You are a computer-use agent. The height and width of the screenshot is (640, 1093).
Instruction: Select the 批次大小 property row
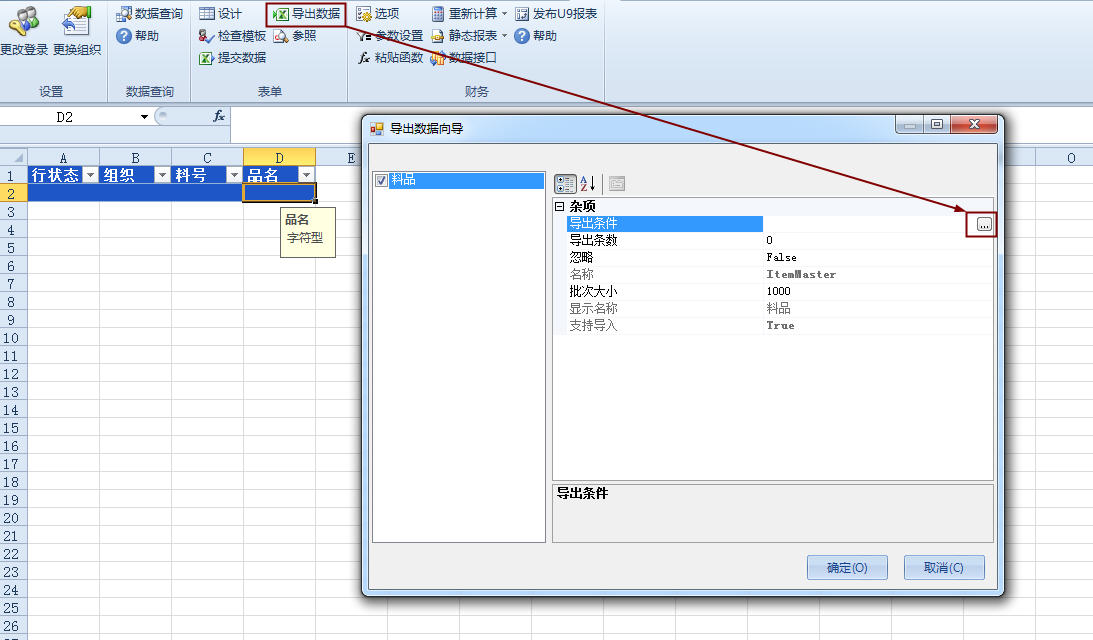pyautogui.click(x=660, y=291)
